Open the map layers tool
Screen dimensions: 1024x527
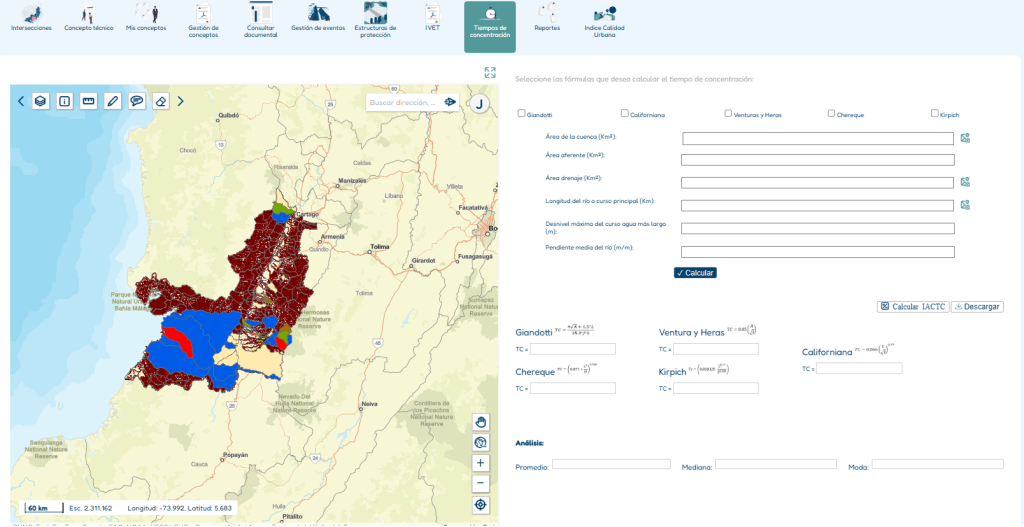pos(40,101)
